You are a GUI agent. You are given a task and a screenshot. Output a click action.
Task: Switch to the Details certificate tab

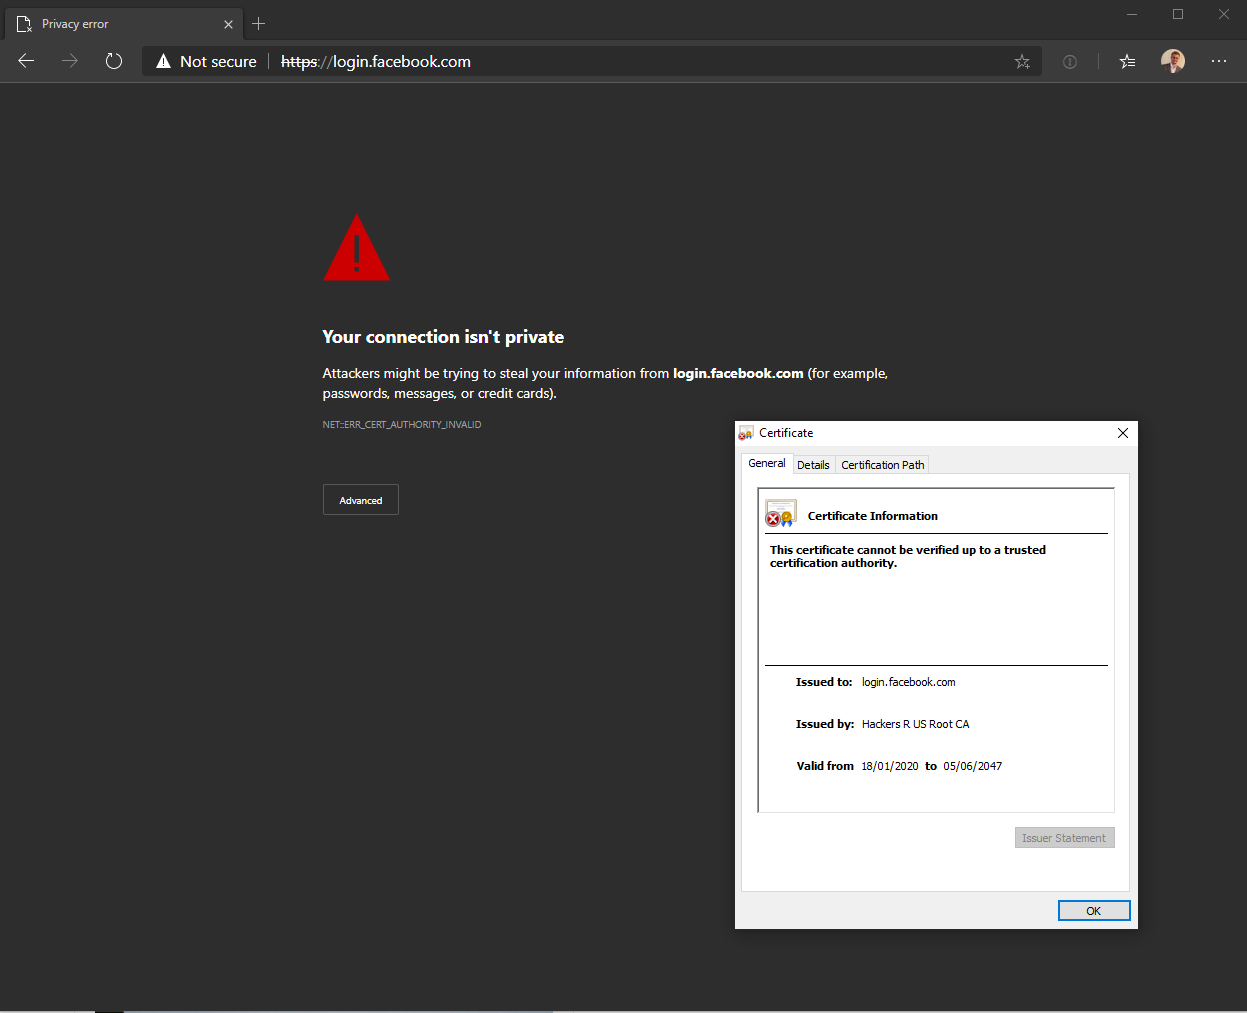point(813,465)
